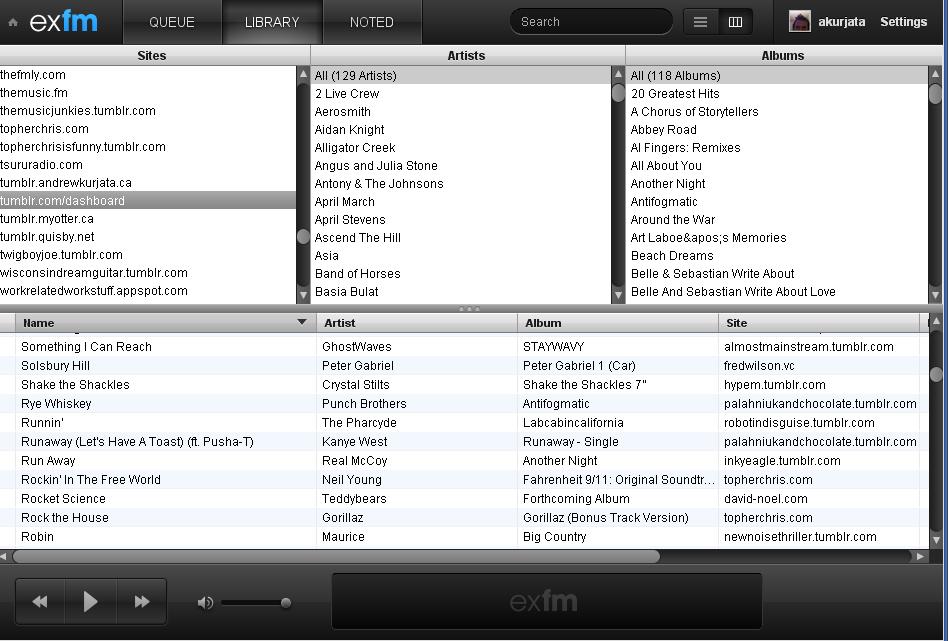Sort tracks by the Album column
This screenshot has width=948, height=641.
tap(617, 323)
